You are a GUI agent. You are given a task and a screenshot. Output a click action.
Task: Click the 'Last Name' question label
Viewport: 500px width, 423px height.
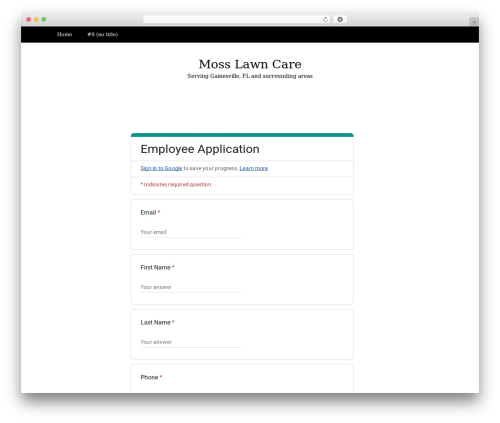(x=155, y=323)
